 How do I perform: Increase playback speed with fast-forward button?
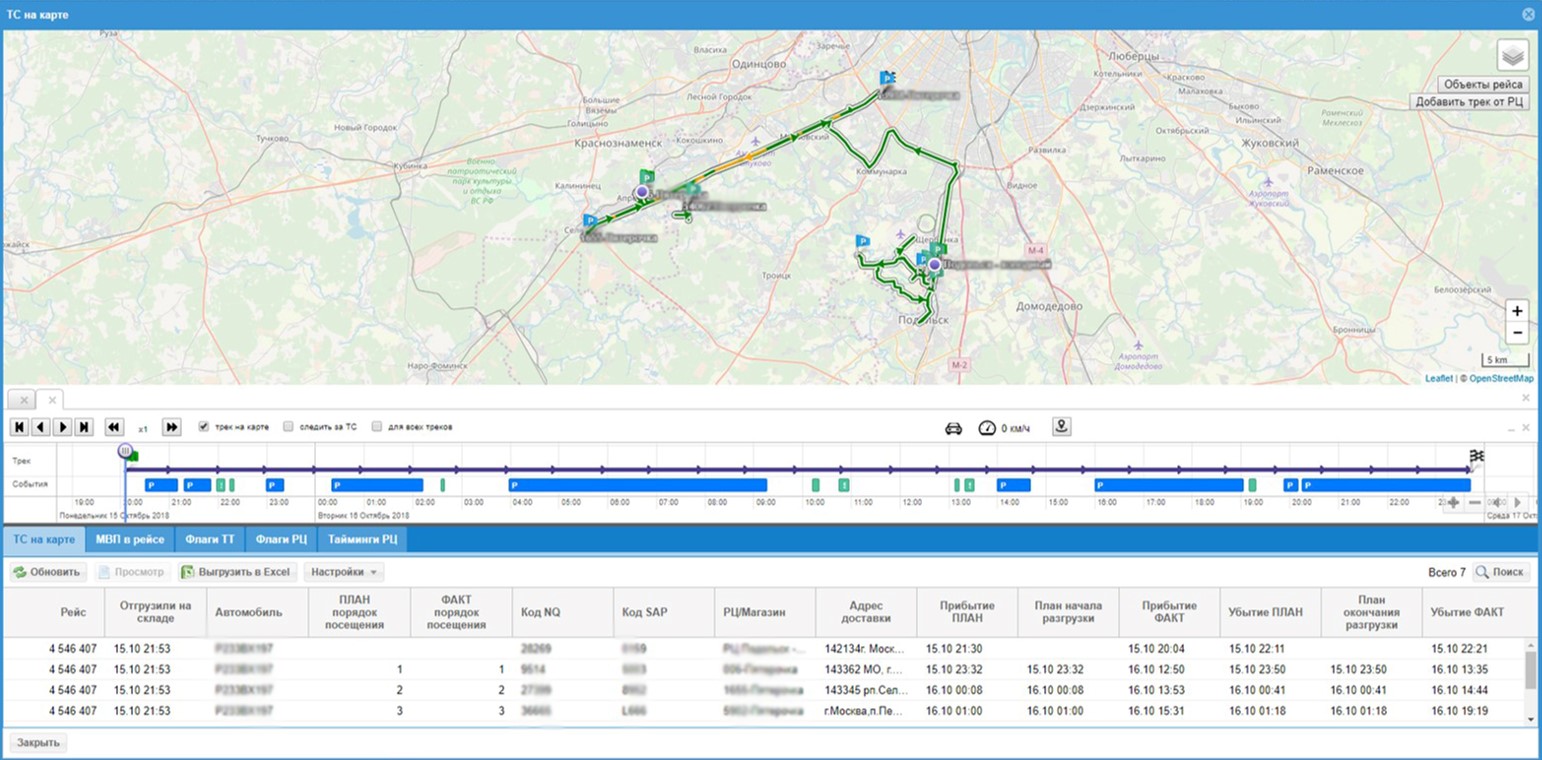tap(172, 427)
